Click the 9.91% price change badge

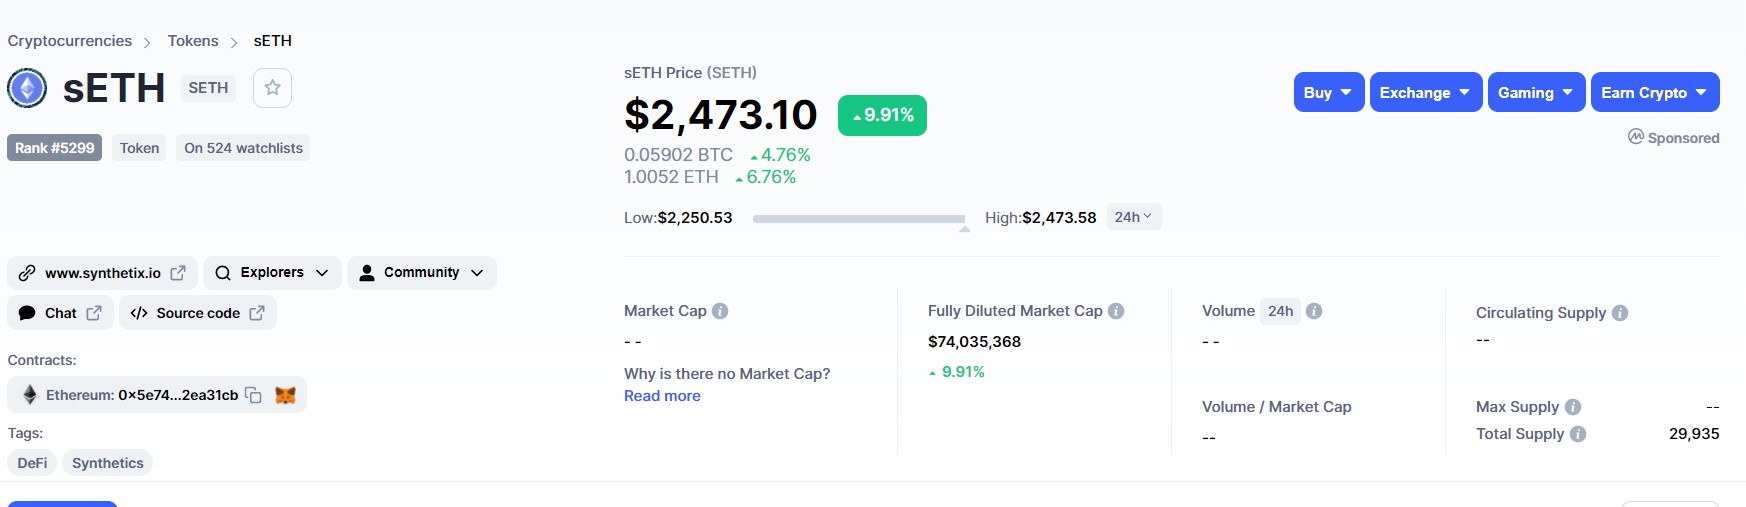pyautogui.click(x=882, y=115)
